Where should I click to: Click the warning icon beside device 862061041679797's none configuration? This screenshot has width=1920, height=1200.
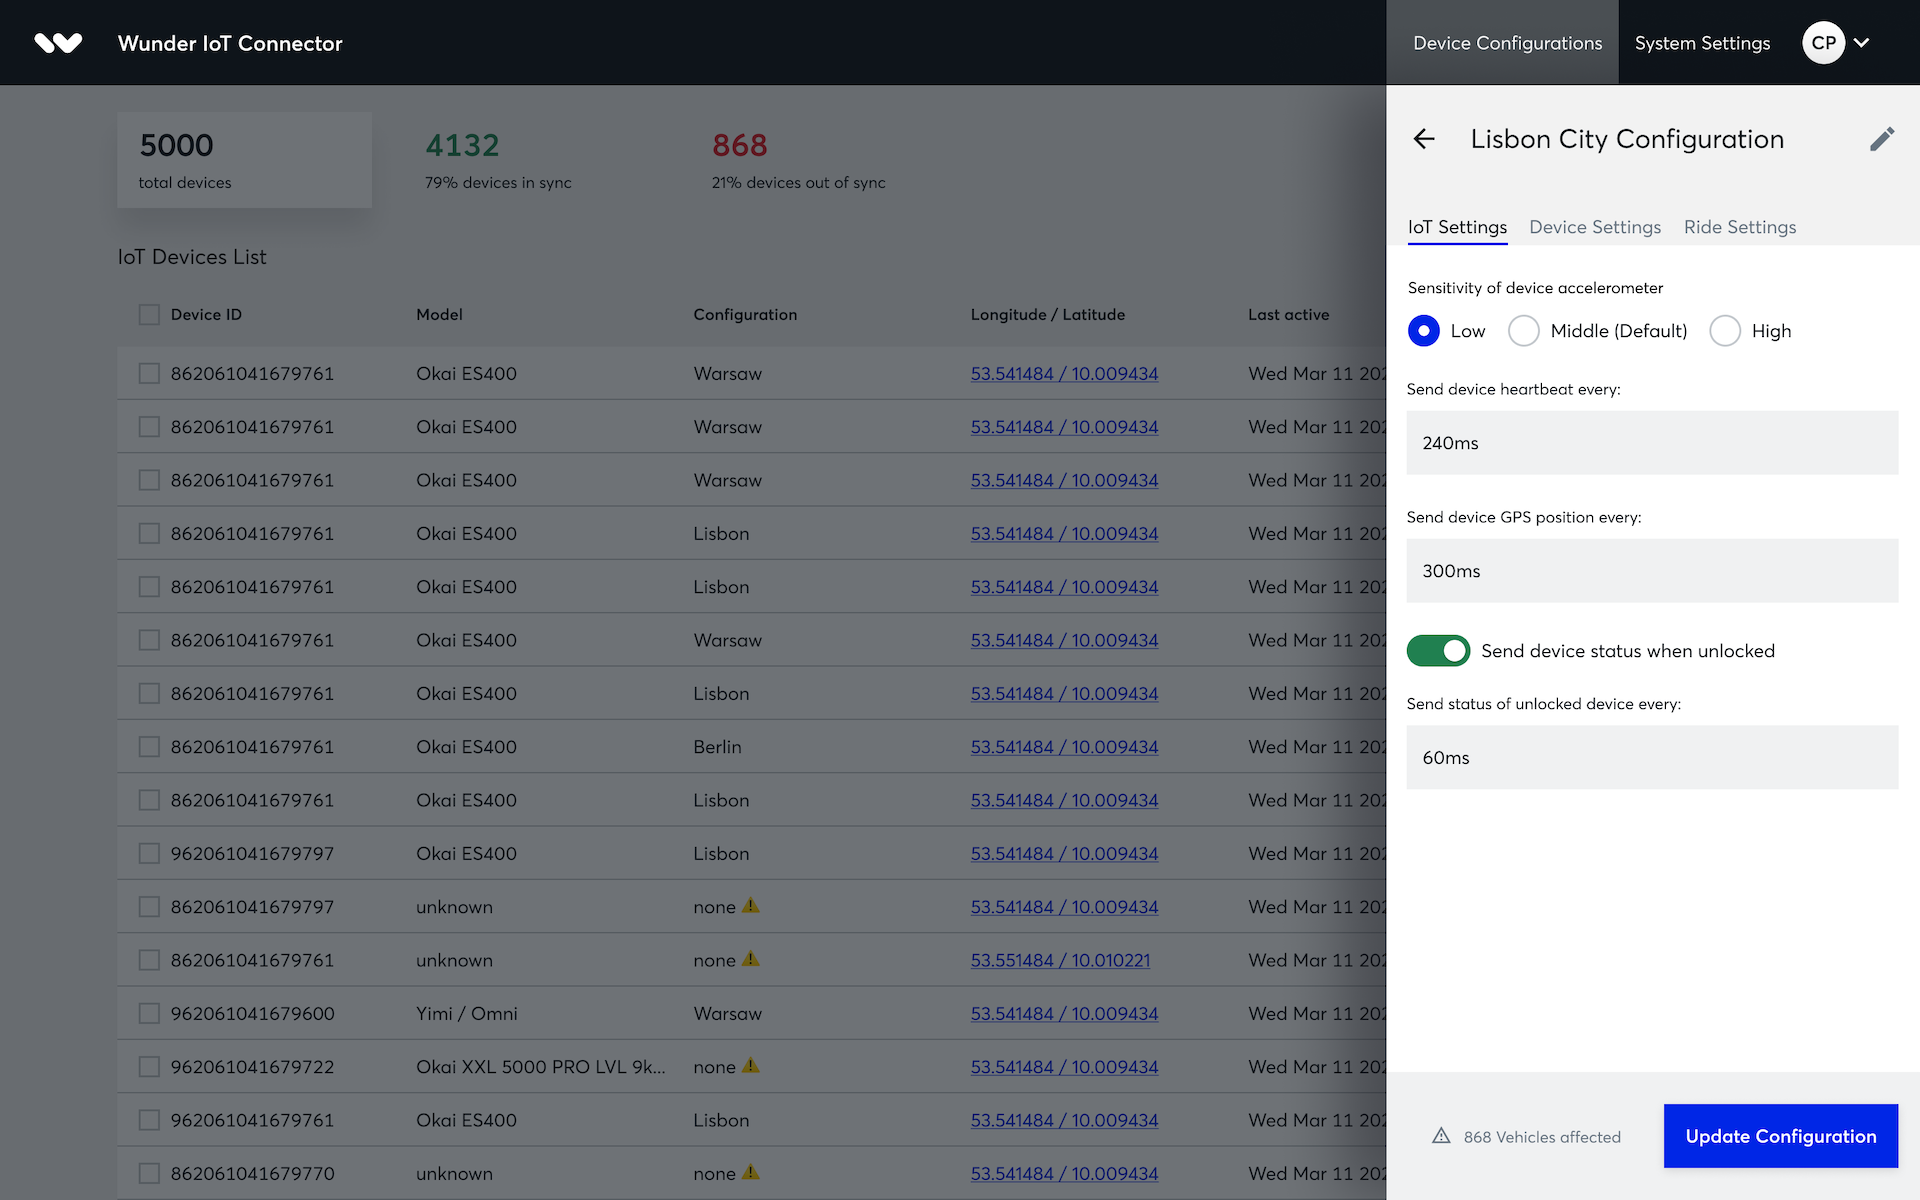(x=753, y=906)
